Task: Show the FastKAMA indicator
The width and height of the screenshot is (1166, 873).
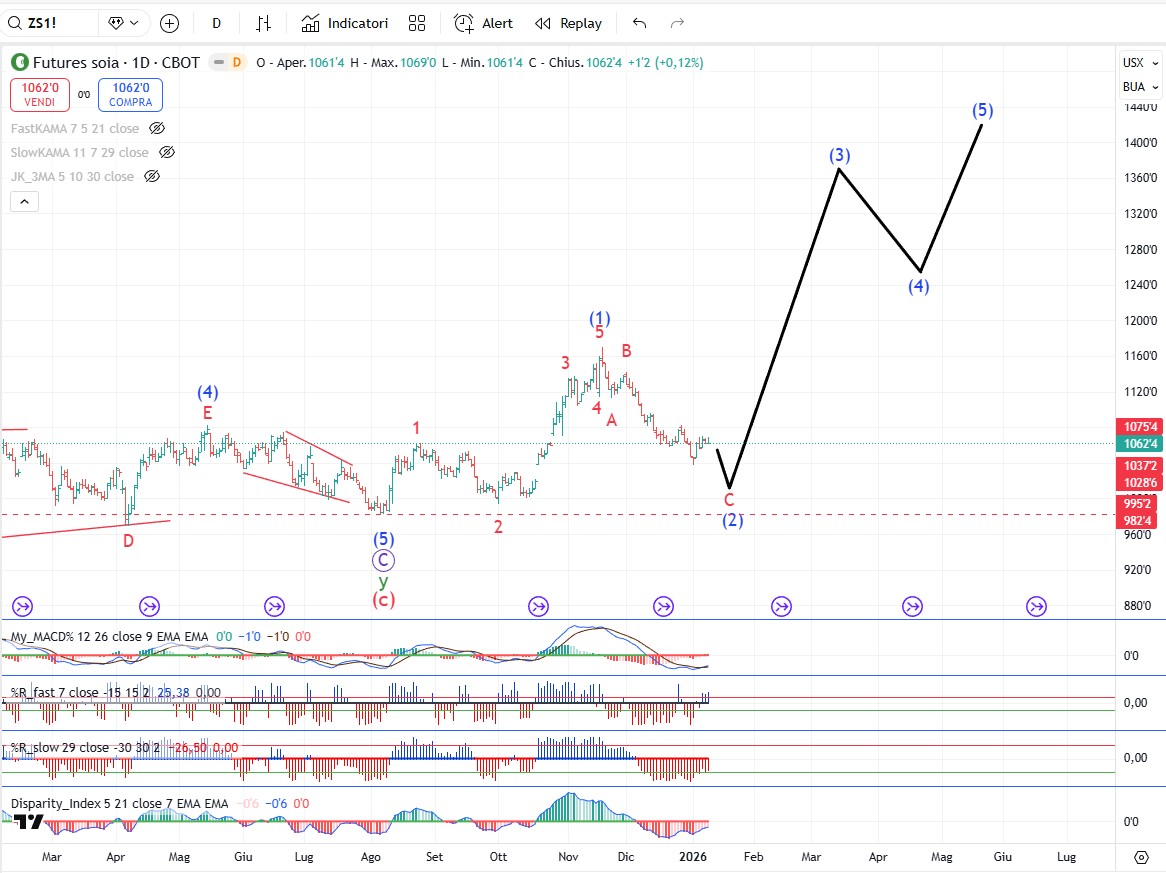Action: point(157,128)
